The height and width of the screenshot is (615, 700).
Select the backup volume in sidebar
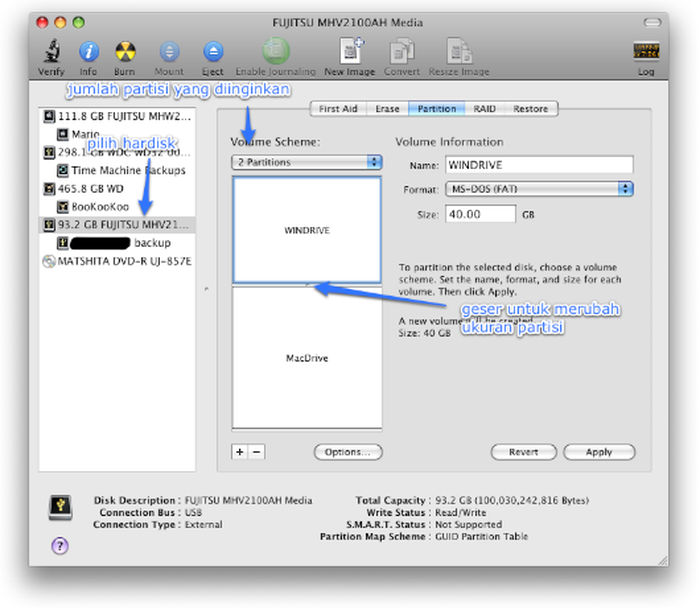[117, 243]
